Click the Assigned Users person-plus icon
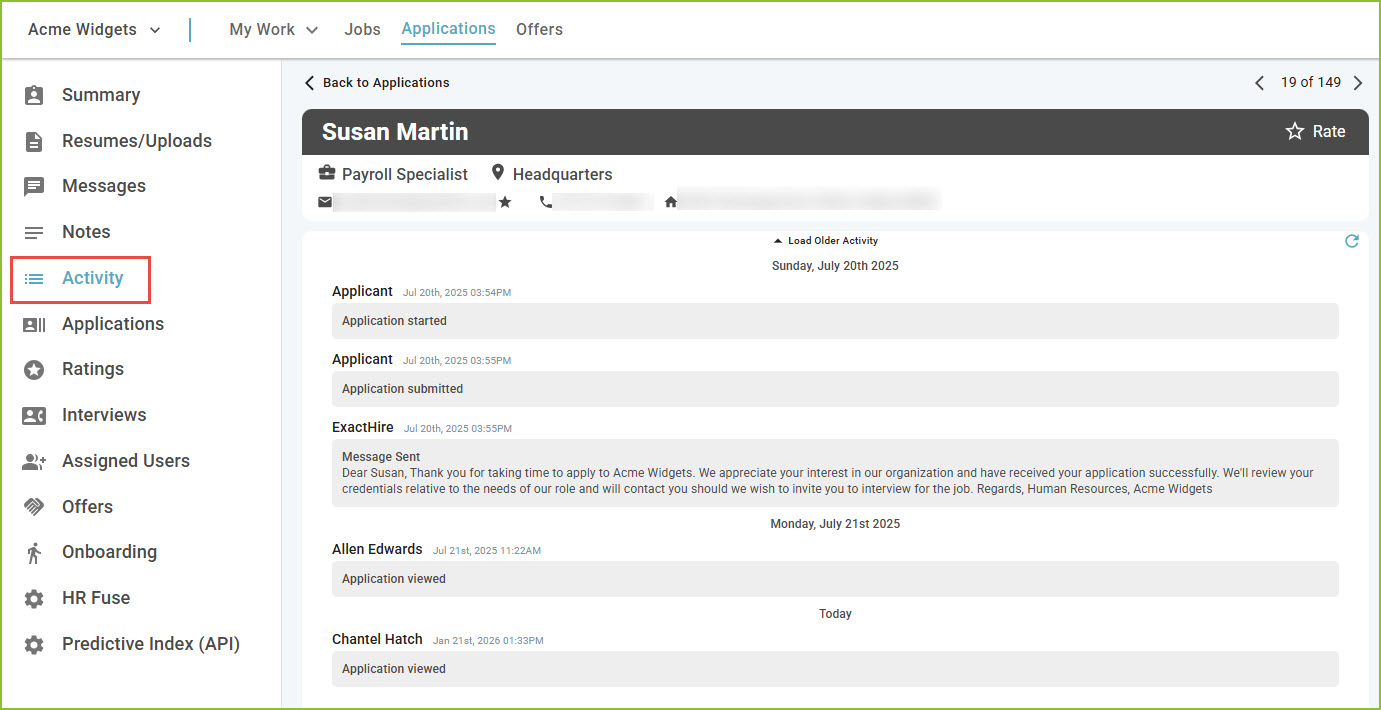The height and width of the screenshot is (710, 1381). click(x=34, y=461)
